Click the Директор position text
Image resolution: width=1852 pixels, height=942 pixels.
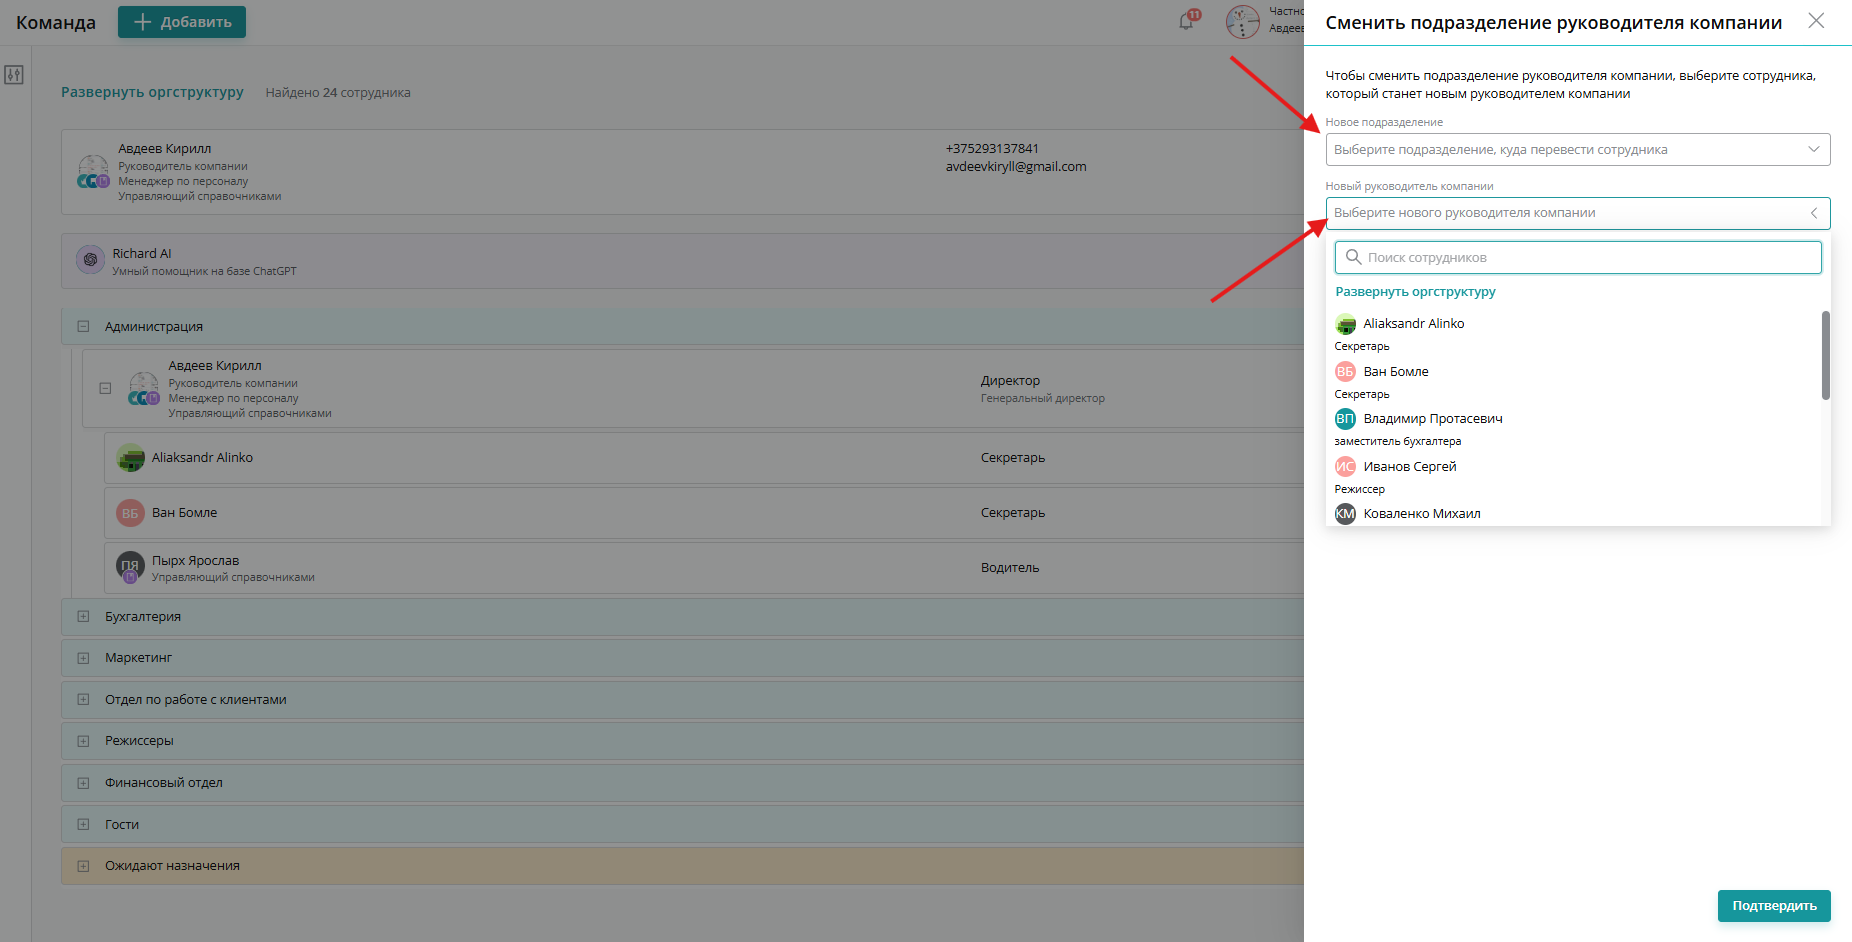point(1010,381)
